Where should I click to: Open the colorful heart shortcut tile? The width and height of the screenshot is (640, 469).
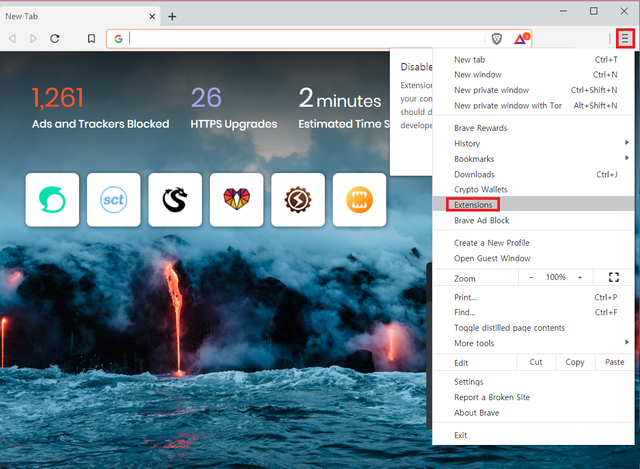[x=236, y=200]
